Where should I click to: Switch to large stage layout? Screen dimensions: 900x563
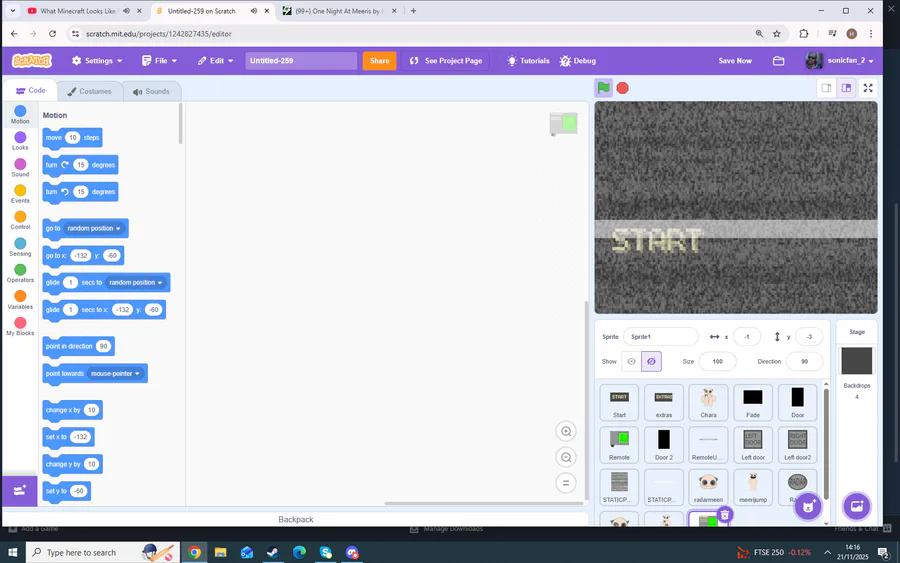pos(846,88)
